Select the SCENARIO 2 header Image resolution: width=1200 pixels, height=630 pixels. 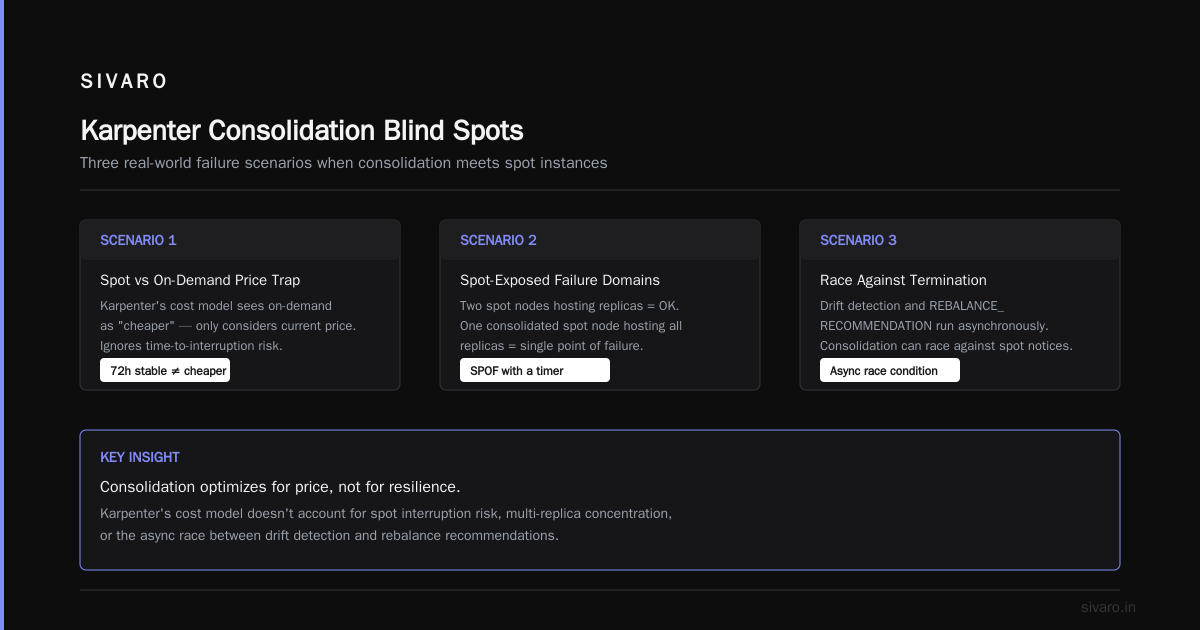pos(498,240)
